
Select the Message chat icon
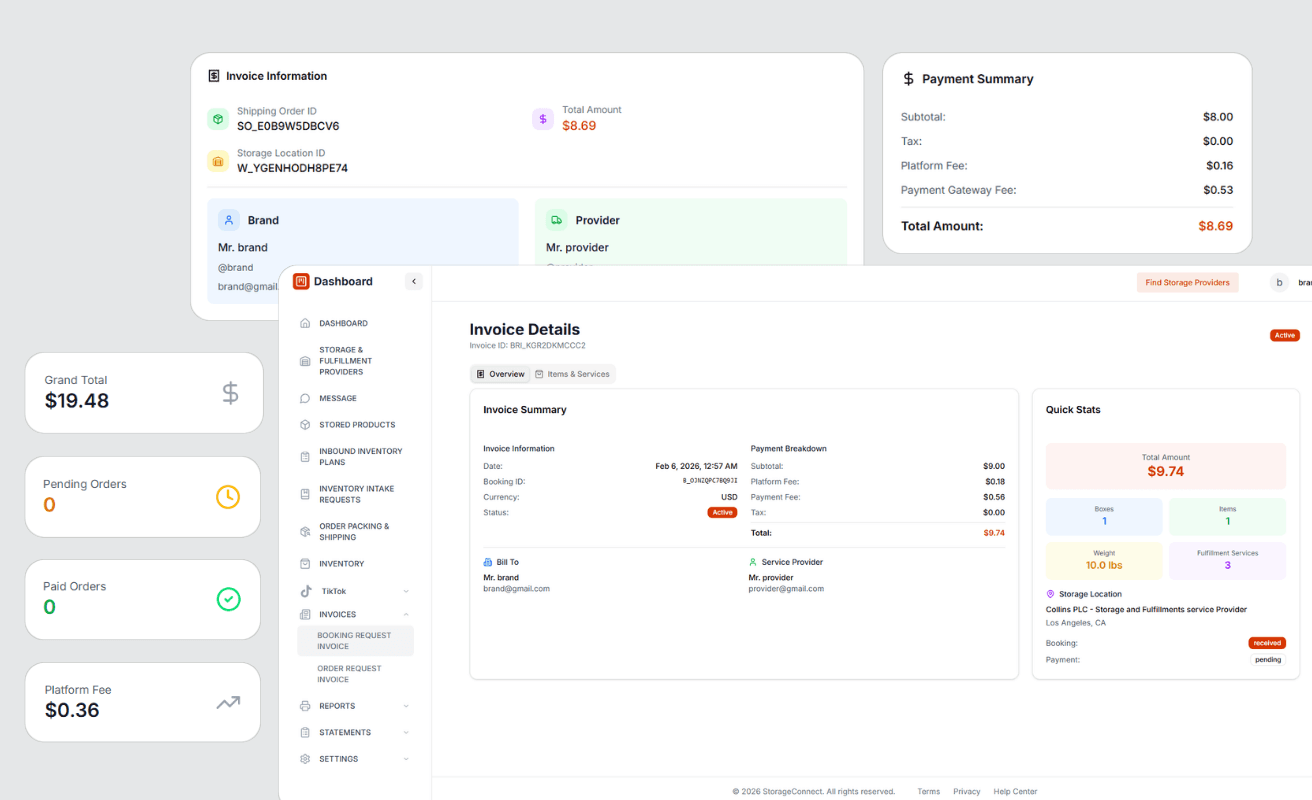(303, 397)
